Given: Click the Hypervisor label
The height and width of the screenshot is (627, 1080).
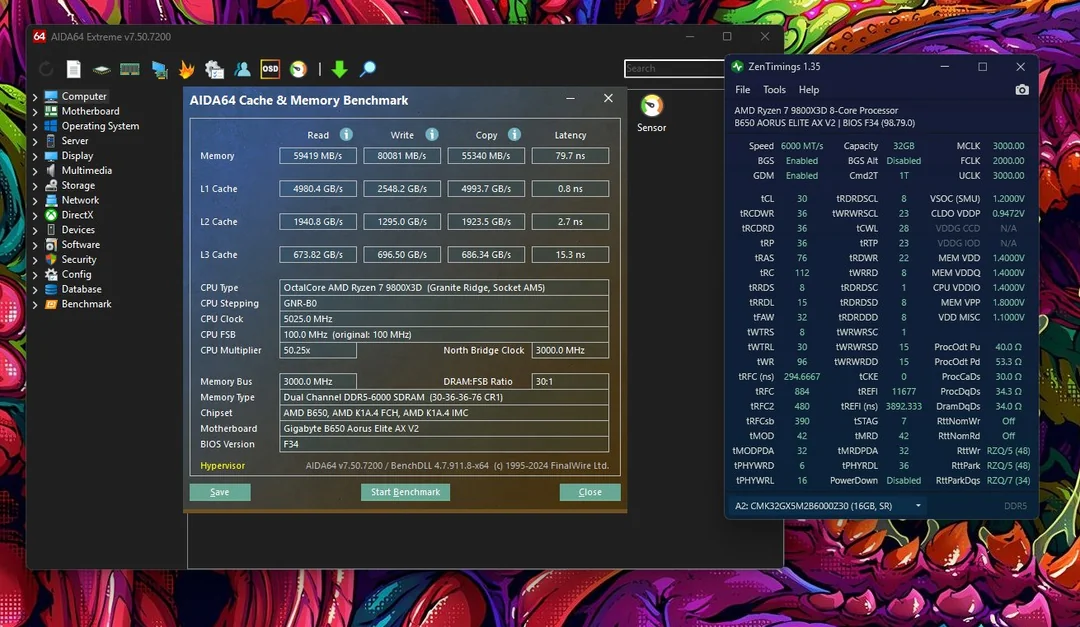Looking at the screenshot, I should coord(222,466).
